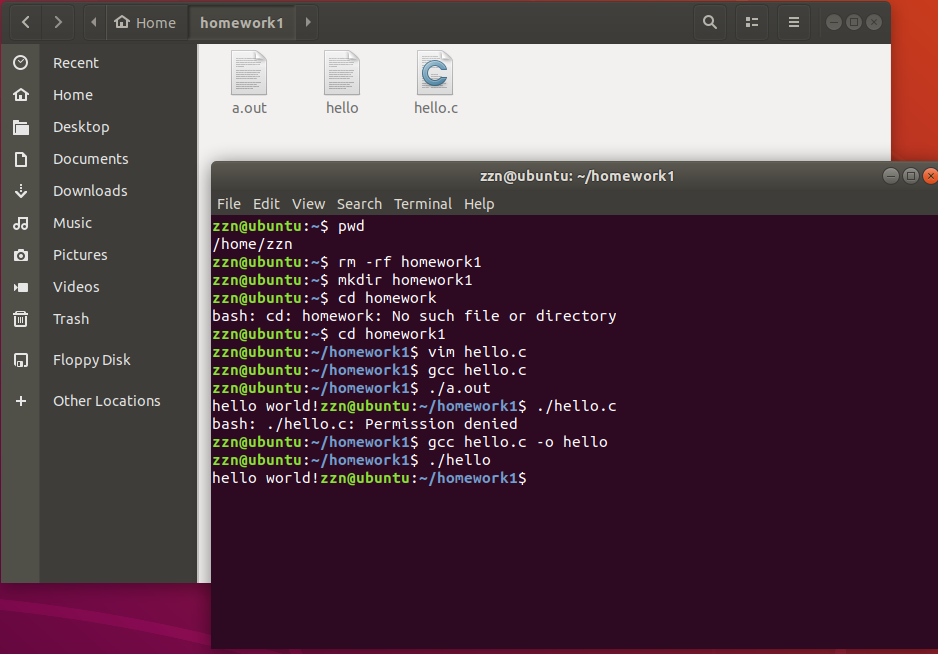Click the Floppy Disk drive icon
This screenshot has width=938, height=654.
[x=21, y=360]
